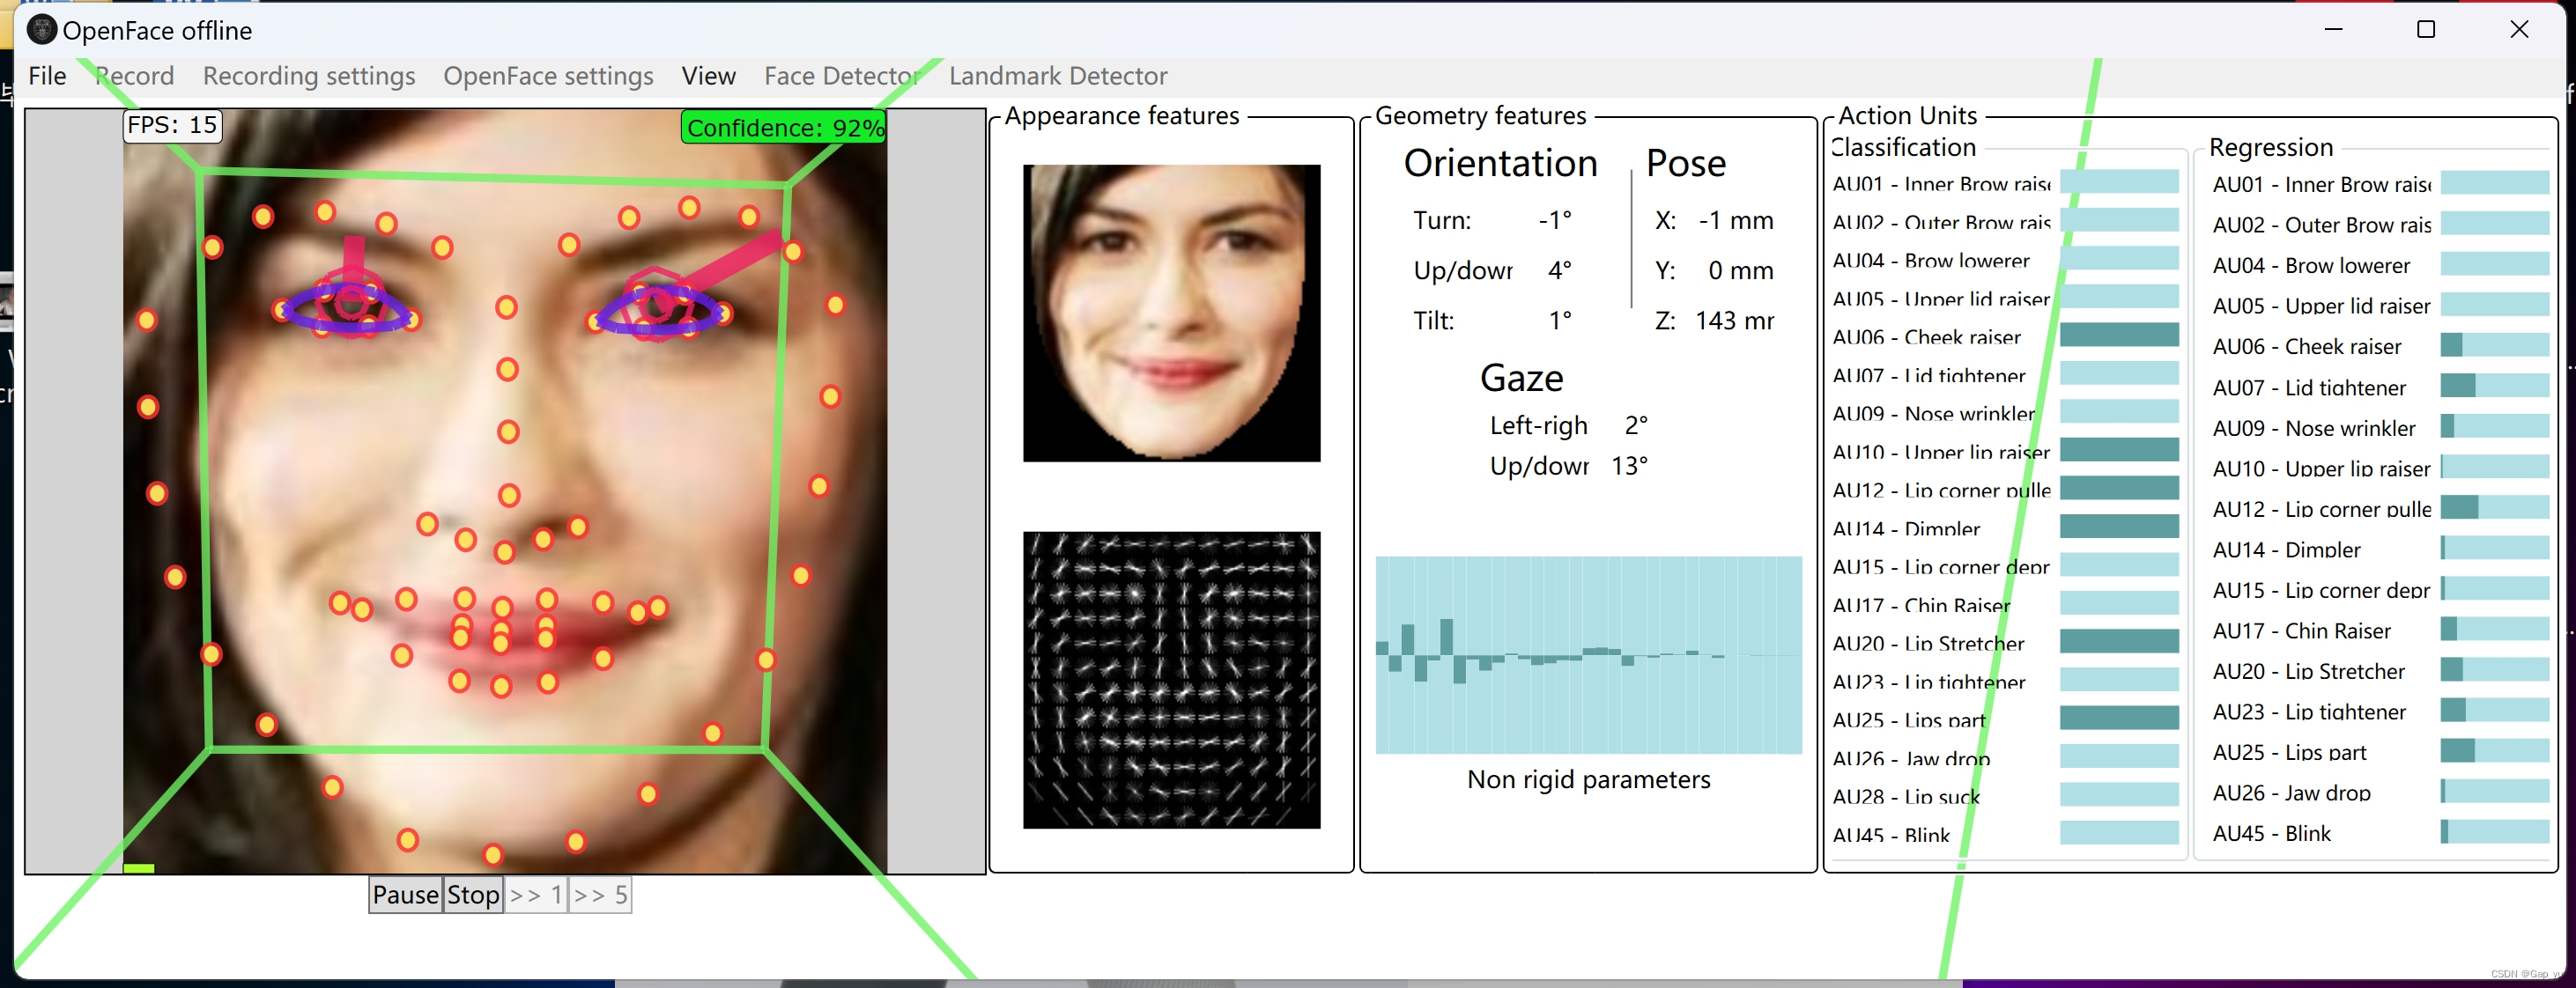Click the Non rigid parameters bar chart

tap(1588, 655)
